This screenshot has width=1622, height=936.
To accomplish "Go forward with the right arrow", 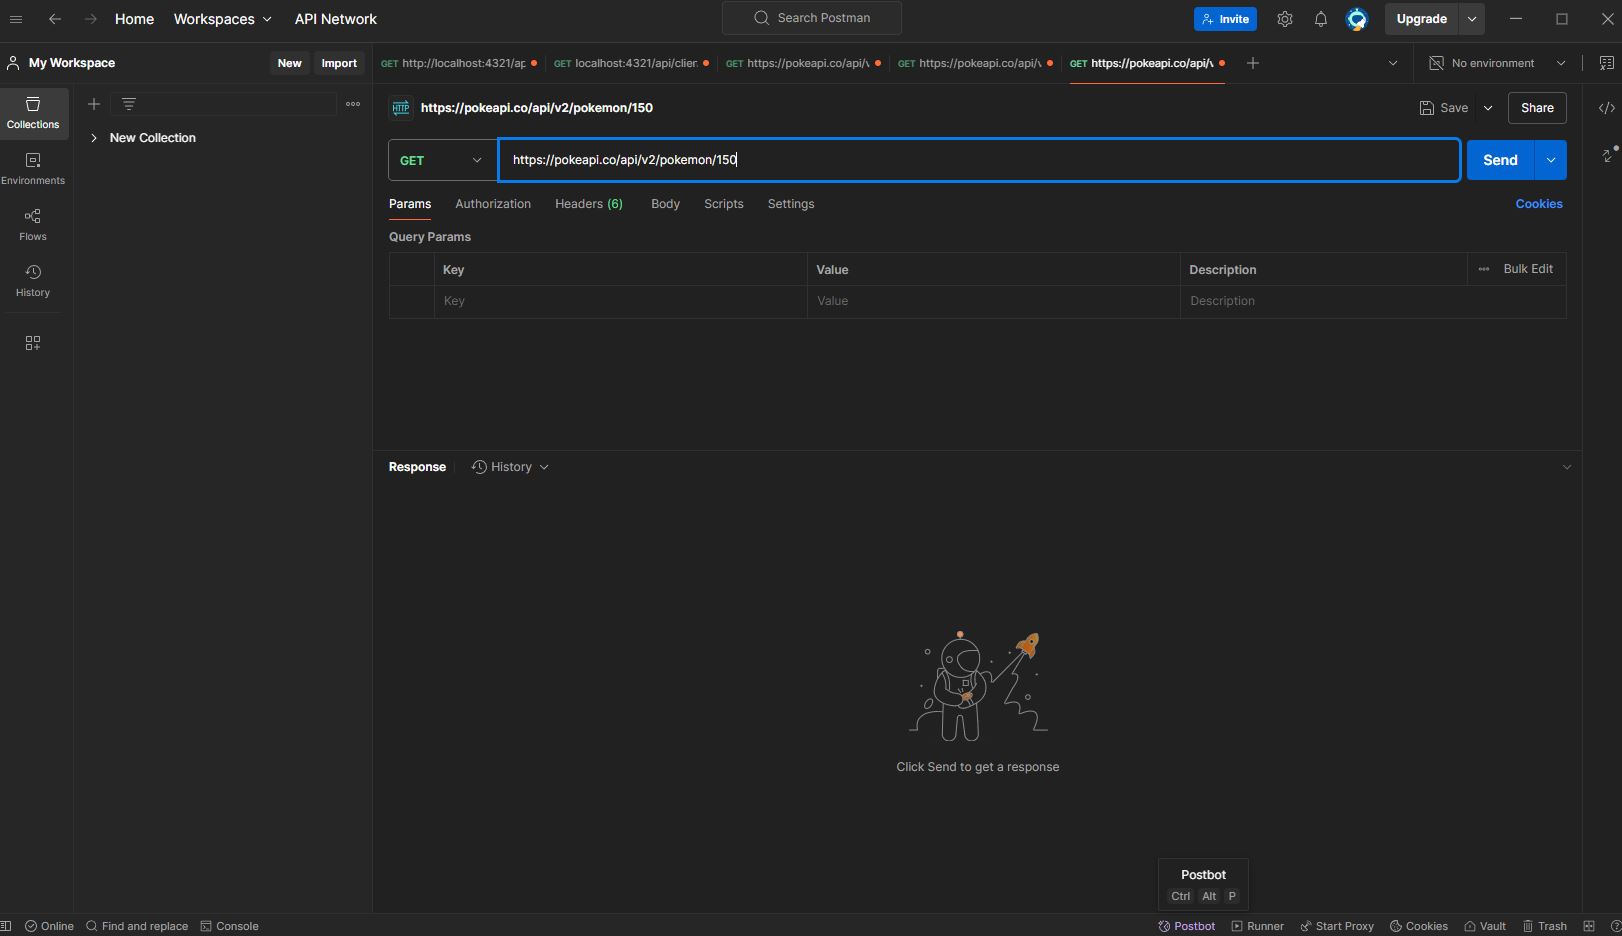I will pos(90,19).
